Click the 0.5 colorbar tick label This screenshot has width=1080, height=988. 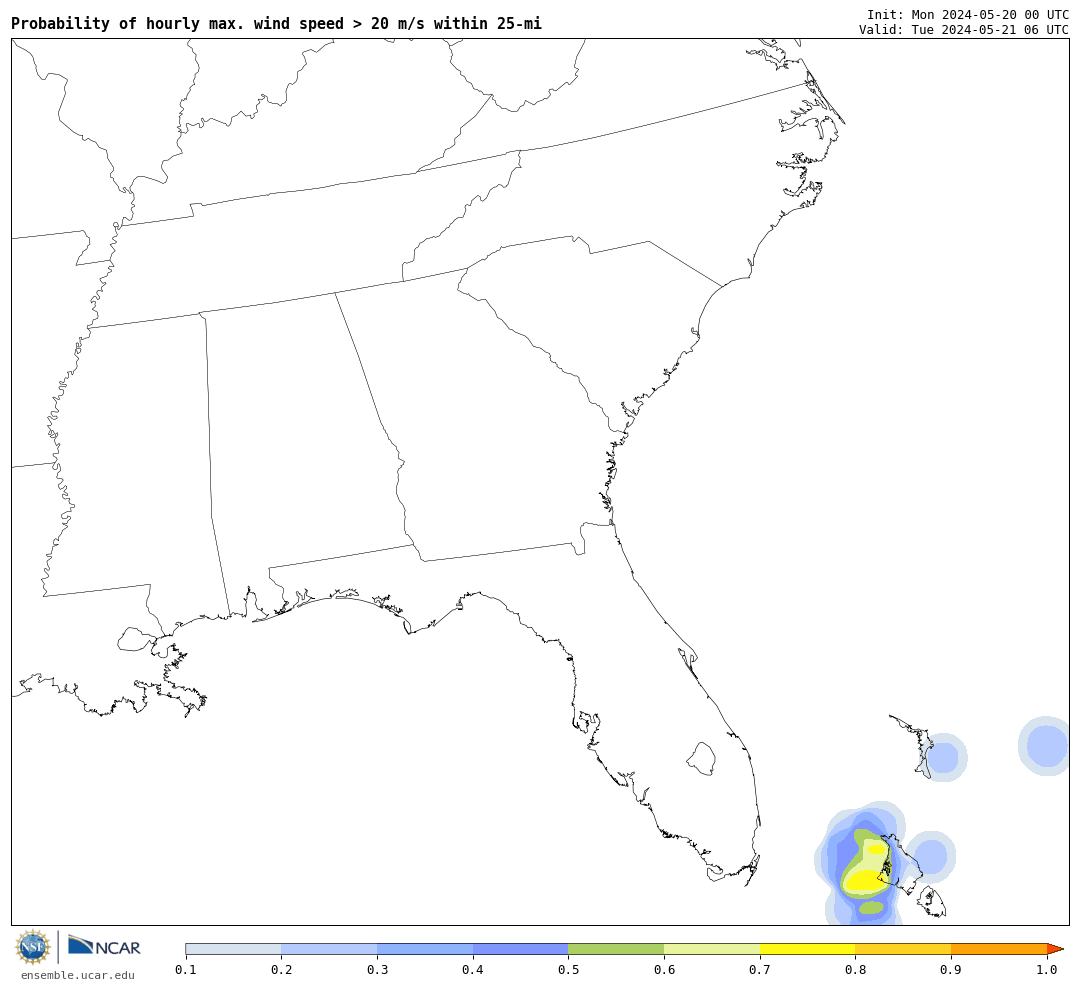[x=568, y=970]
